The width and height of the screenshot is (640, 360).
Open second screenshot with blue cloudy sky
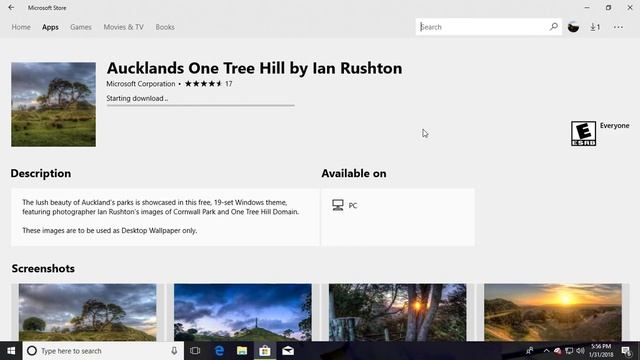(242, 312)
